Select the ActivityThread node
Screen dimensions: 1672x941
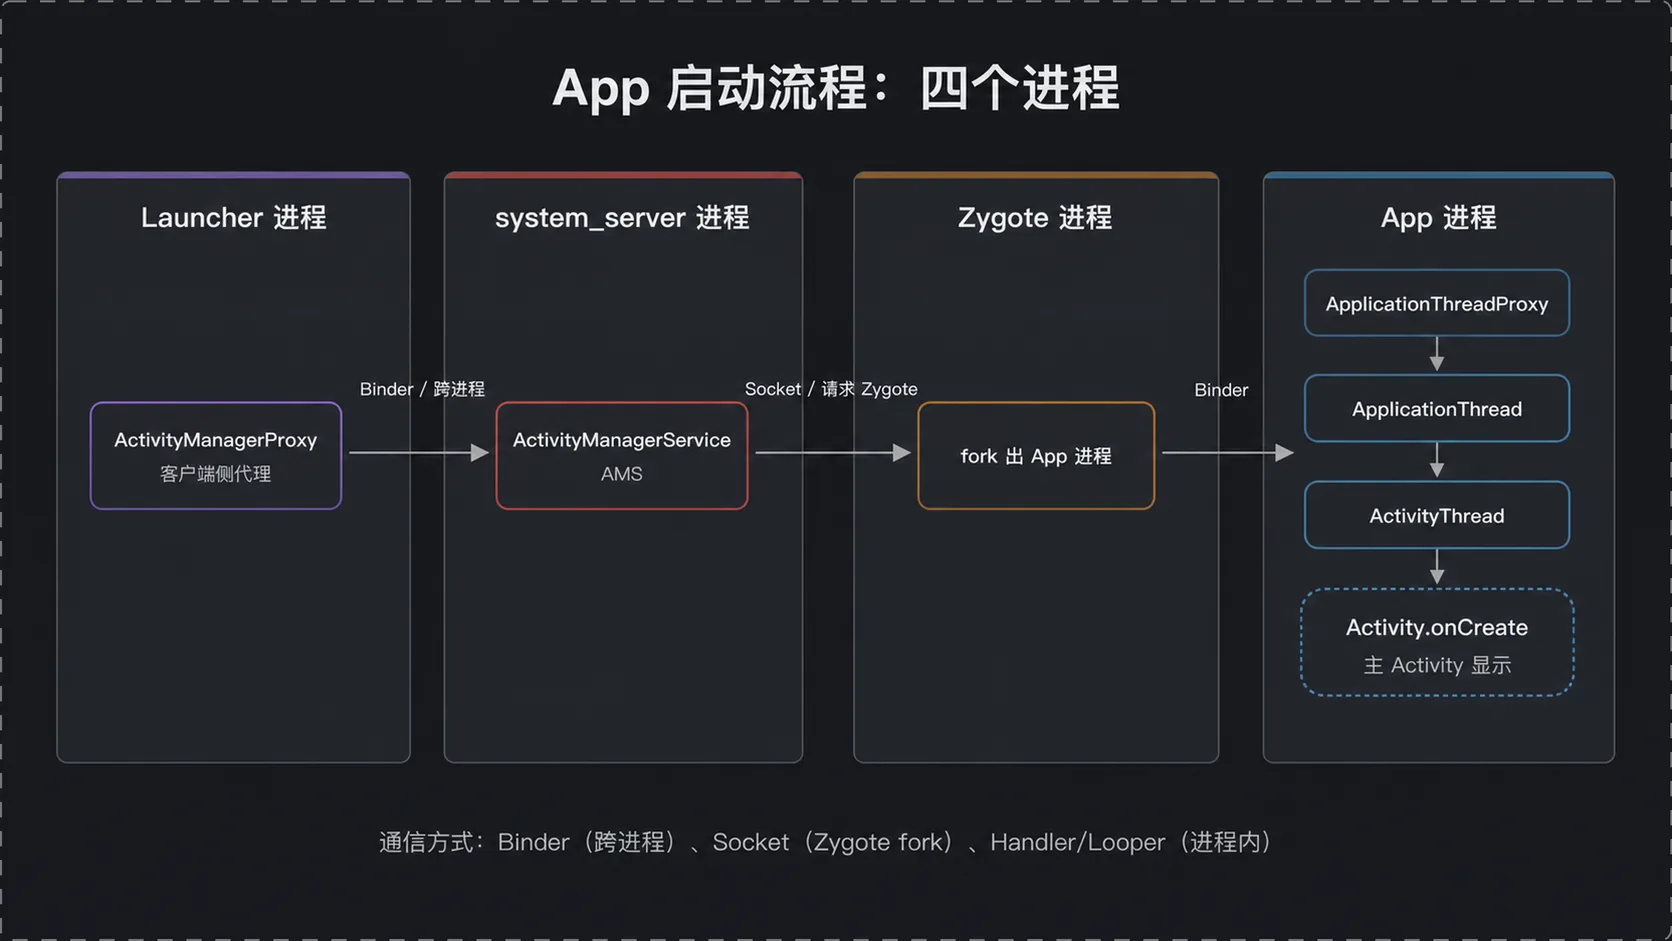click(x=1437, y=515)
